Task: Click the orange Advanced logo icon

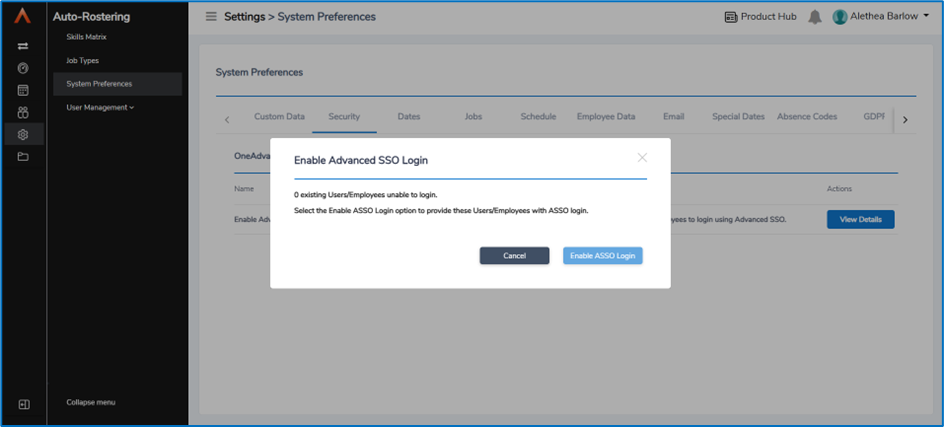Action: pos(23,17)
